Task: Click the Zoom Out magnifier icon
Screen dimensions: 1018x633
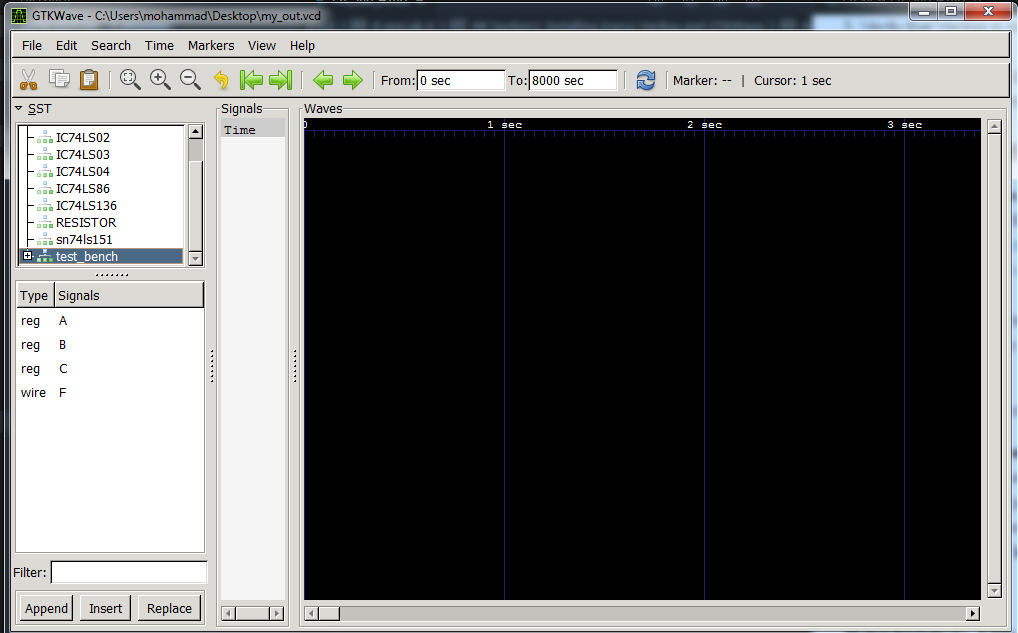Action: tap(190, 80)
